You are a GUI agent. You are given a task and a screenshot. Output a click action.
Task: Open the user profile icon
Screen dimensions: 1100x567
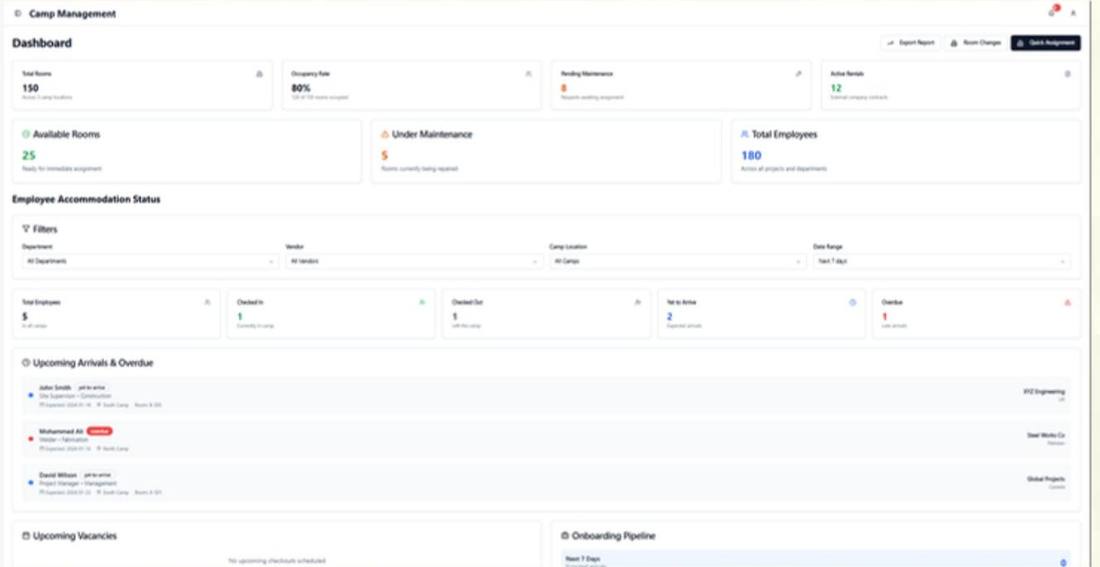coord(1073,13)
